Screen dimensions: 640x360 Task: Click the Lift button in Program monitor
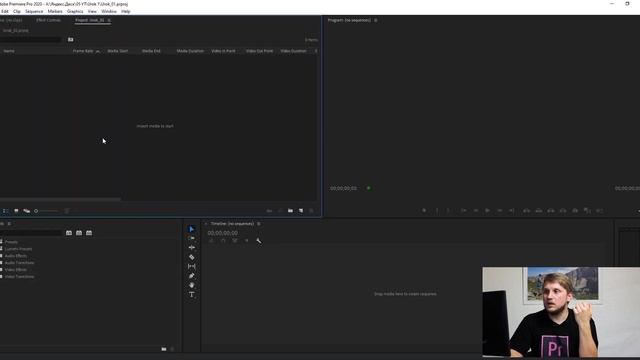click(527, 211)
